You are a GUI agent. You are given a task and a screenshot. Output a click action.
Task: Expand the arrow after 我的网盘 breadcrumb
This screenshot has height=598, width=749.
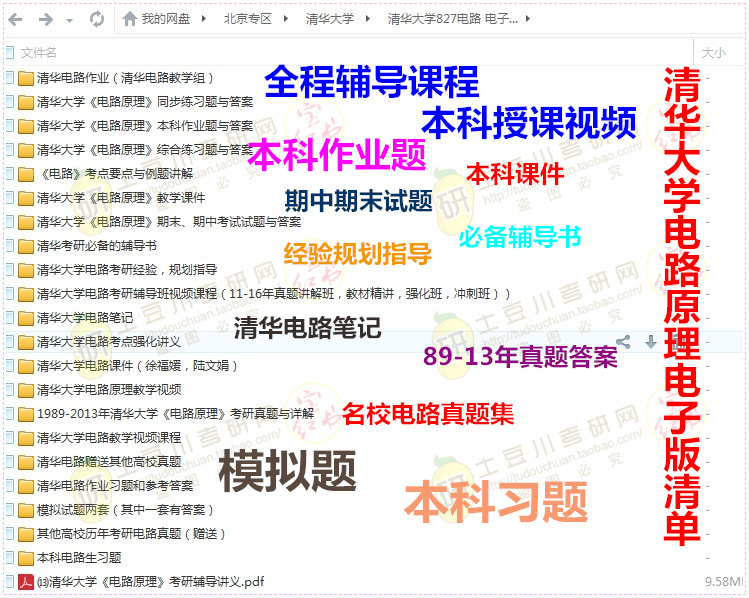coord(203,19)
